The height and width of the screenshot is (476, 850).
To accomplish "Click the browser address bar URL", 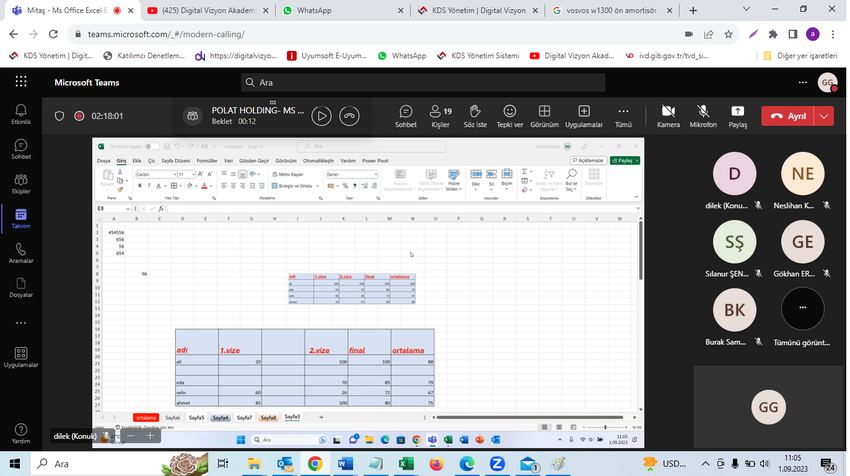I will click(x=166, y=34).
